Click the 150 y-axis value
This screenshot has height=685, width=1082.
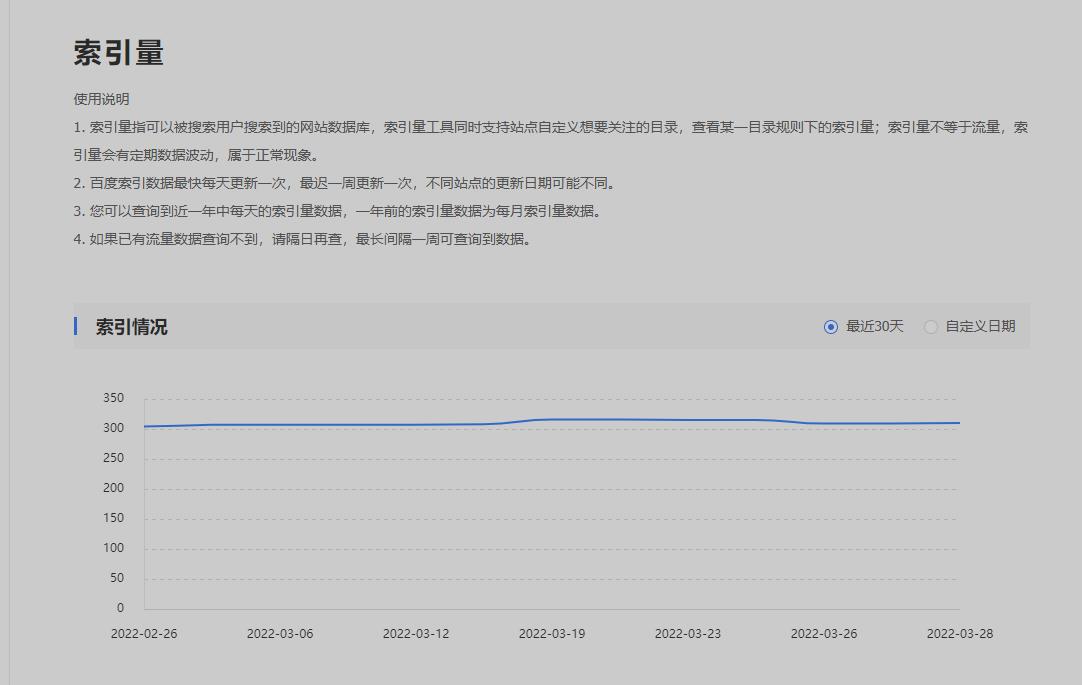pos(114,518)
